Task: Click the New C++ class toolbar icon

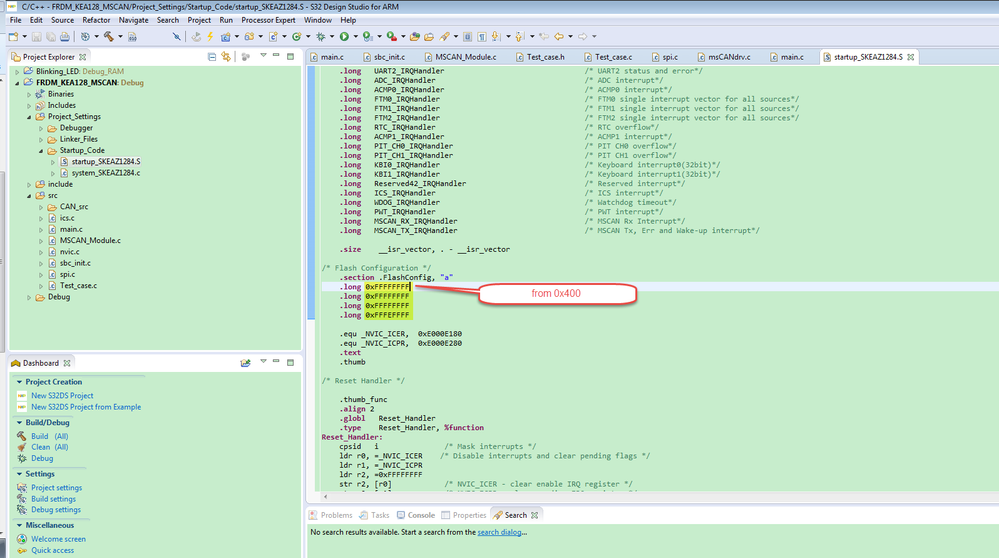Action: coord(297,37)
